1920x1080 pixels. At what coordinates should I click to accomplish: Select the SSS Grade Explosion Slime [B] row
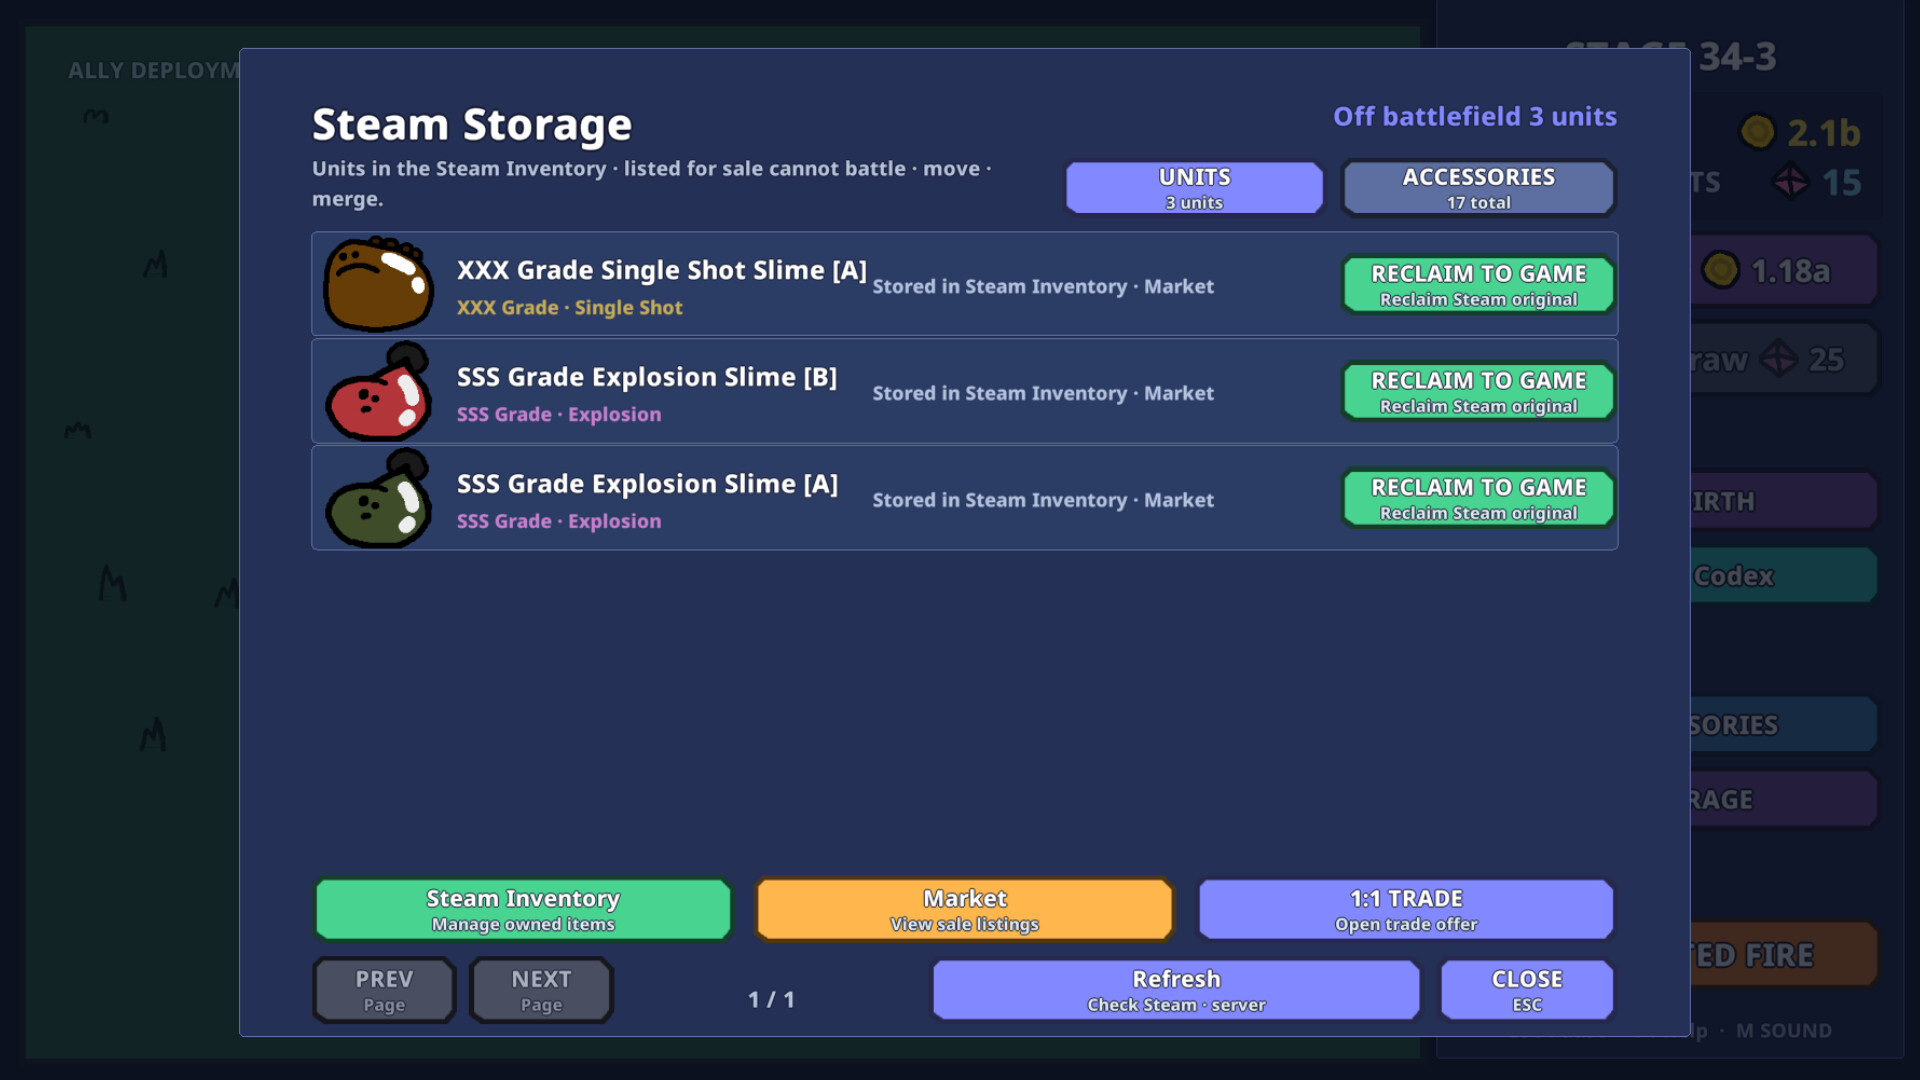point(964,391)
